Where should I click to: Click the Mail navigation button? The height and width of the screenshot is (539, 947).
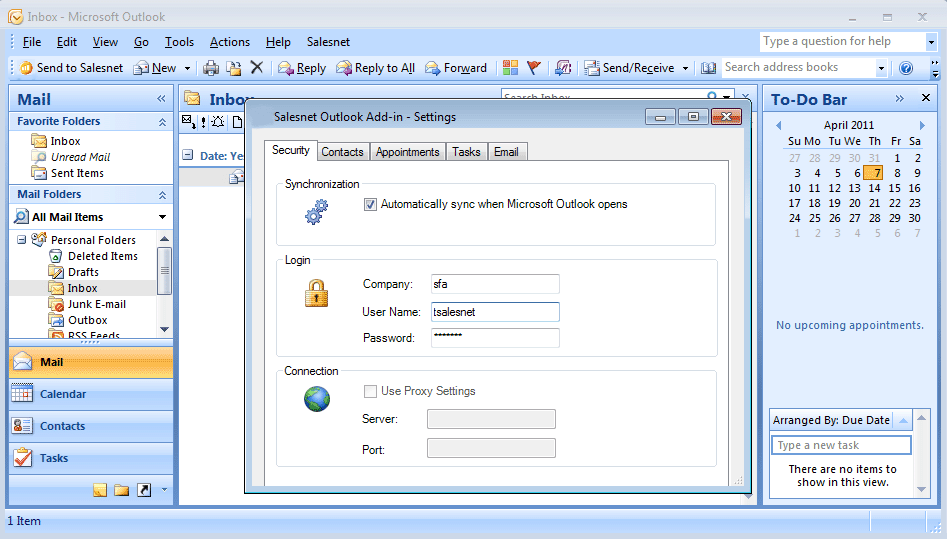pos(91,362)
